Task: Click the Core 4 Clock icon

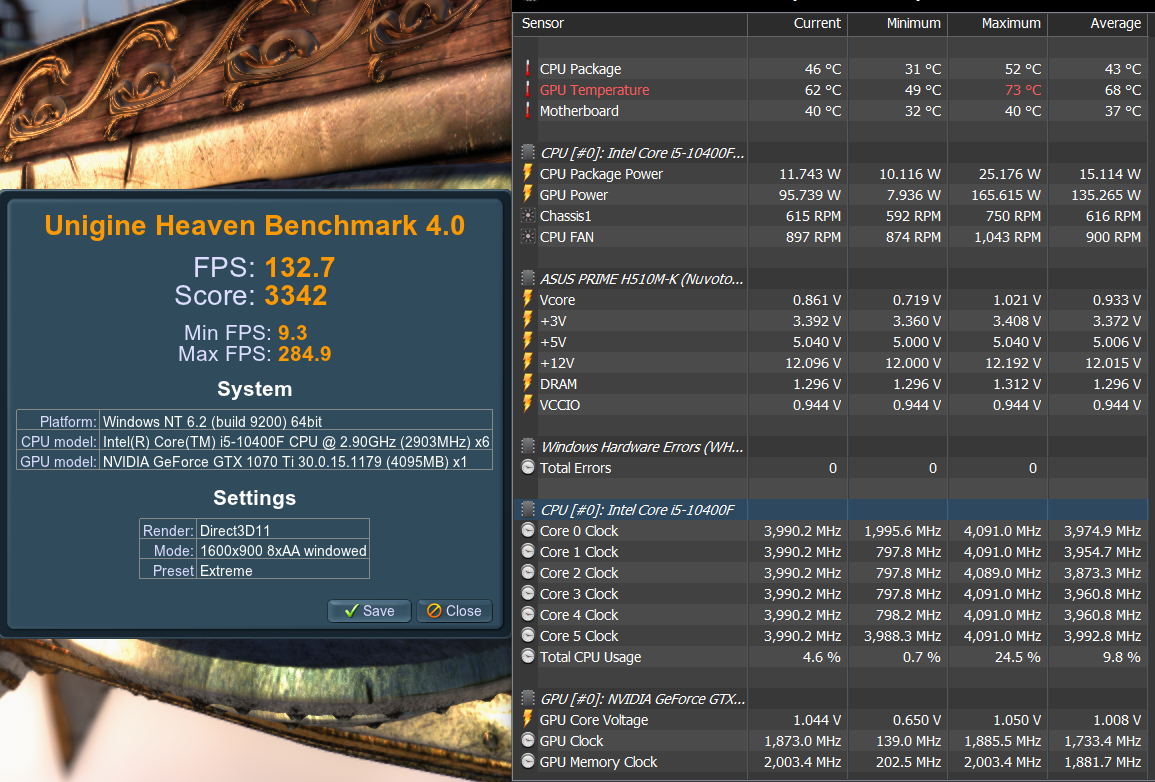Action: click(x=527, y=614)
